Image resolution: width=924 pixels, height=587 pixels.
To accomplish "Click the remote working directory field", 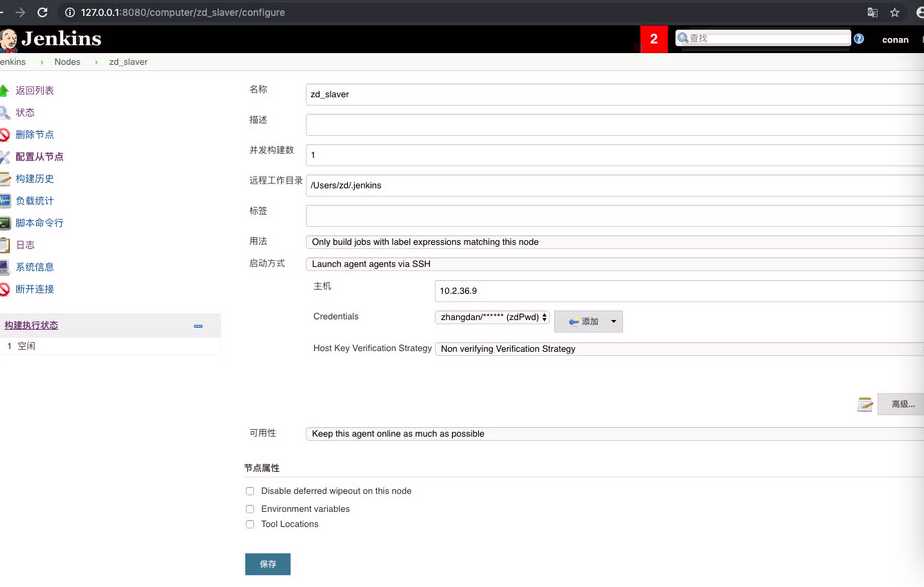I will pyautogui.click(x=615, y=186).
